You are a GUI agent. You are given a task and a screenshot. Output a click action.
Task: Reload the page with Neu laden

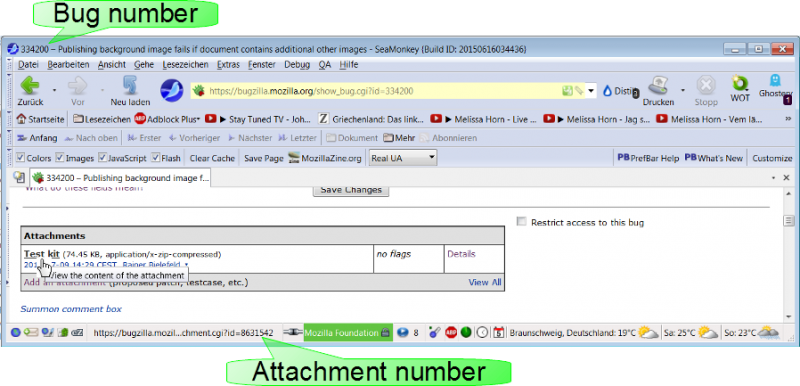click(x=130, y=91)
